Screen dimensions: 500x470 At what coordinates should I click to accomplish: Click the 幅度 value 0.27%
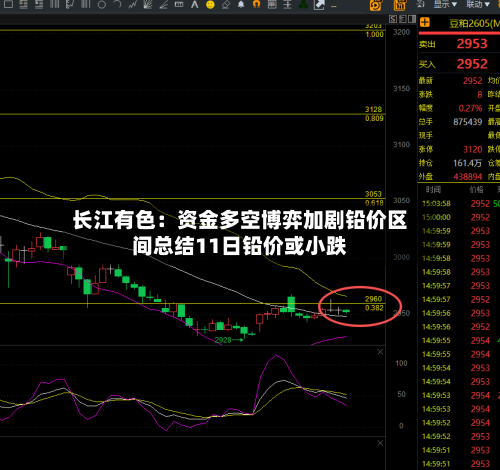click(470, 108)
